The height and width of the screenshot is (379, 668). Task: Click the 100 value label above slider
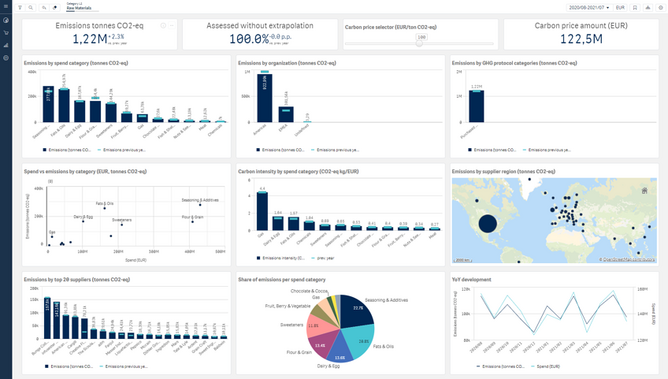tap(421, 37)
